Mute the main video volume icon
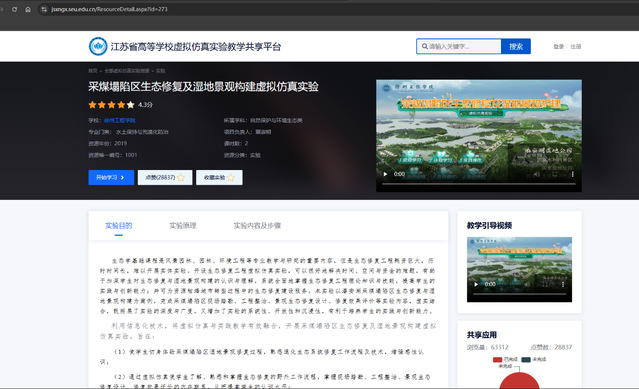This screenshot has width=639, height=389. (x=537, y=174)
